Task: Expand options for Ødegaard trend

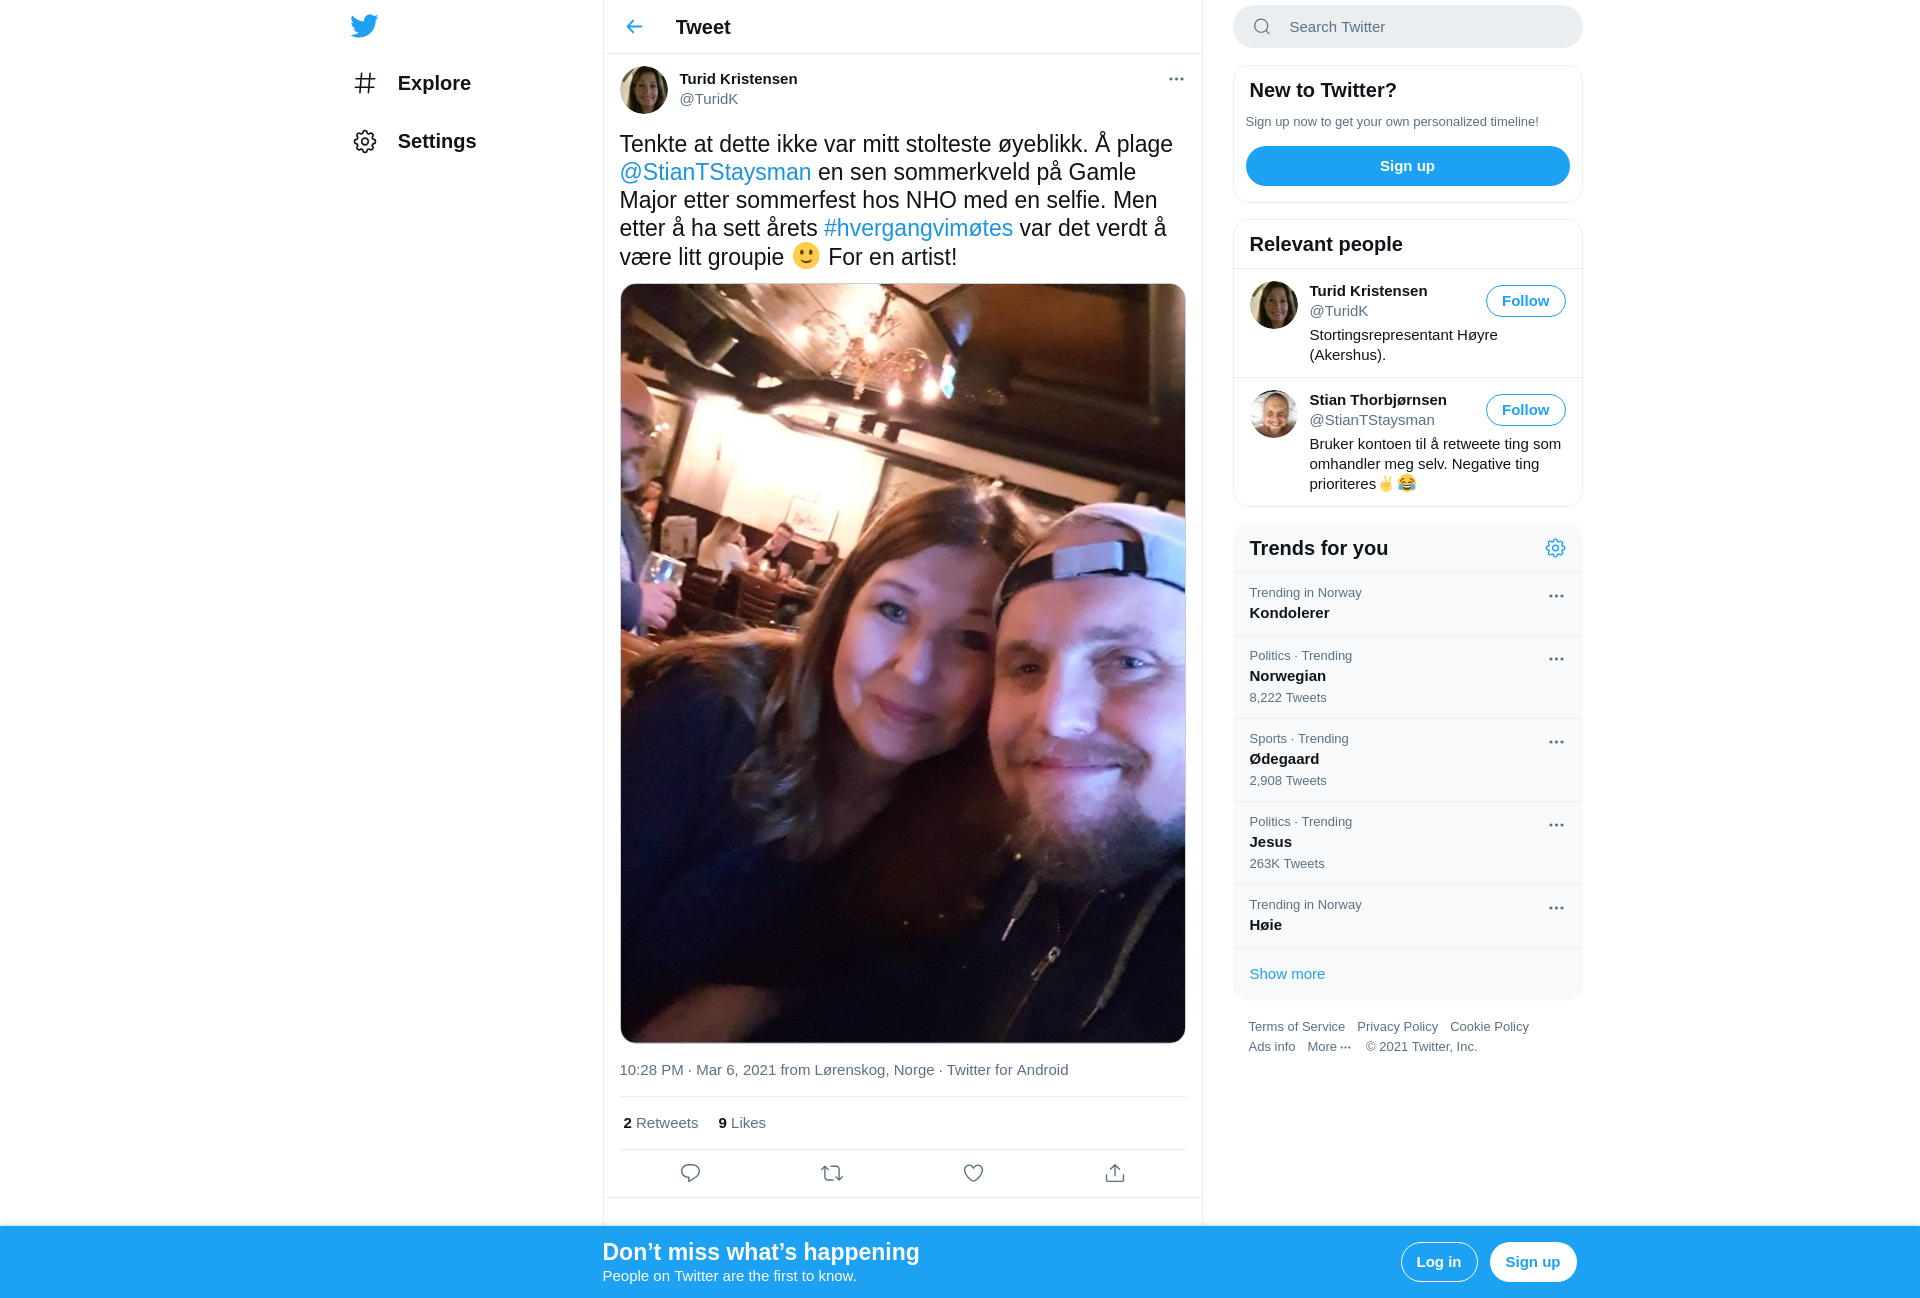Action: (x=1556, y=742)
